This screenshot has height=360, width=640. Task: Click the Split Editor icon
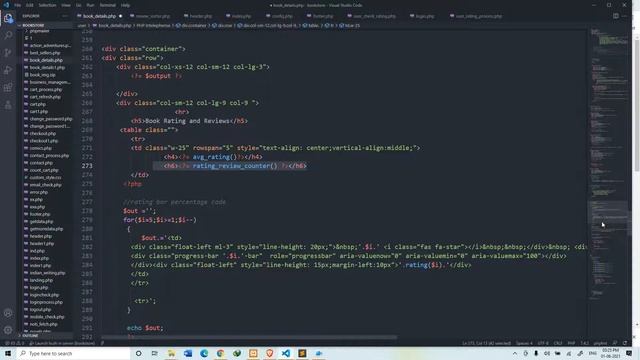tap(616, 16)
